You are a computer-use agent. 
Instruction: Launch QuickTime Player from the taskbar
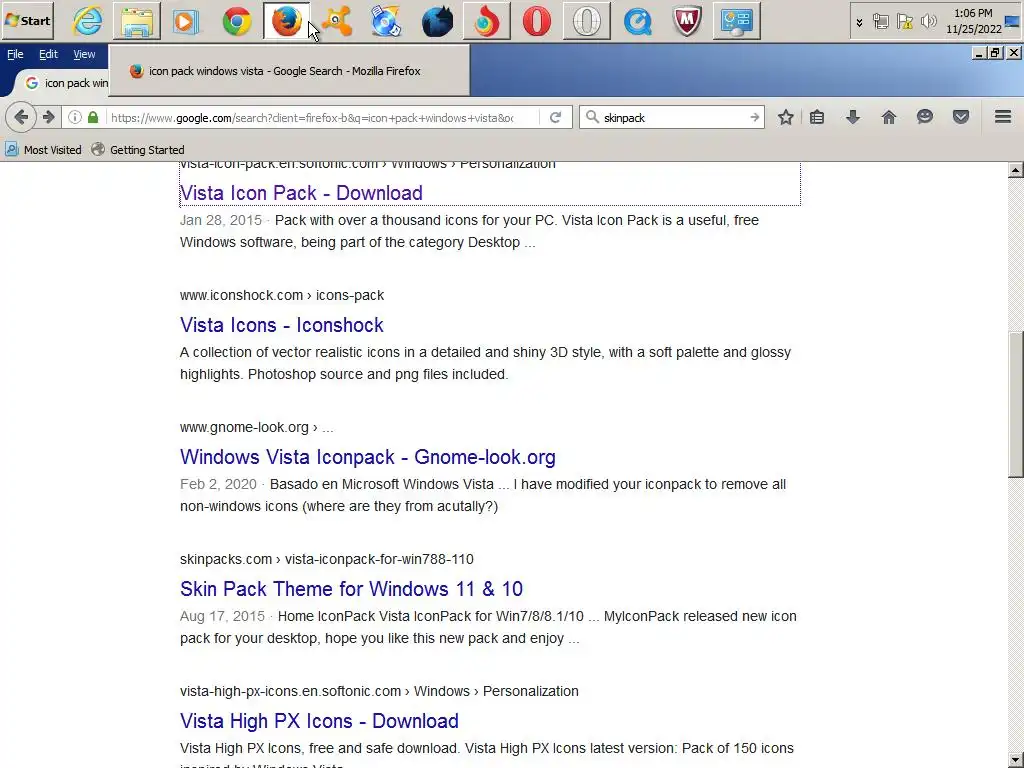[x=637, y=21]
